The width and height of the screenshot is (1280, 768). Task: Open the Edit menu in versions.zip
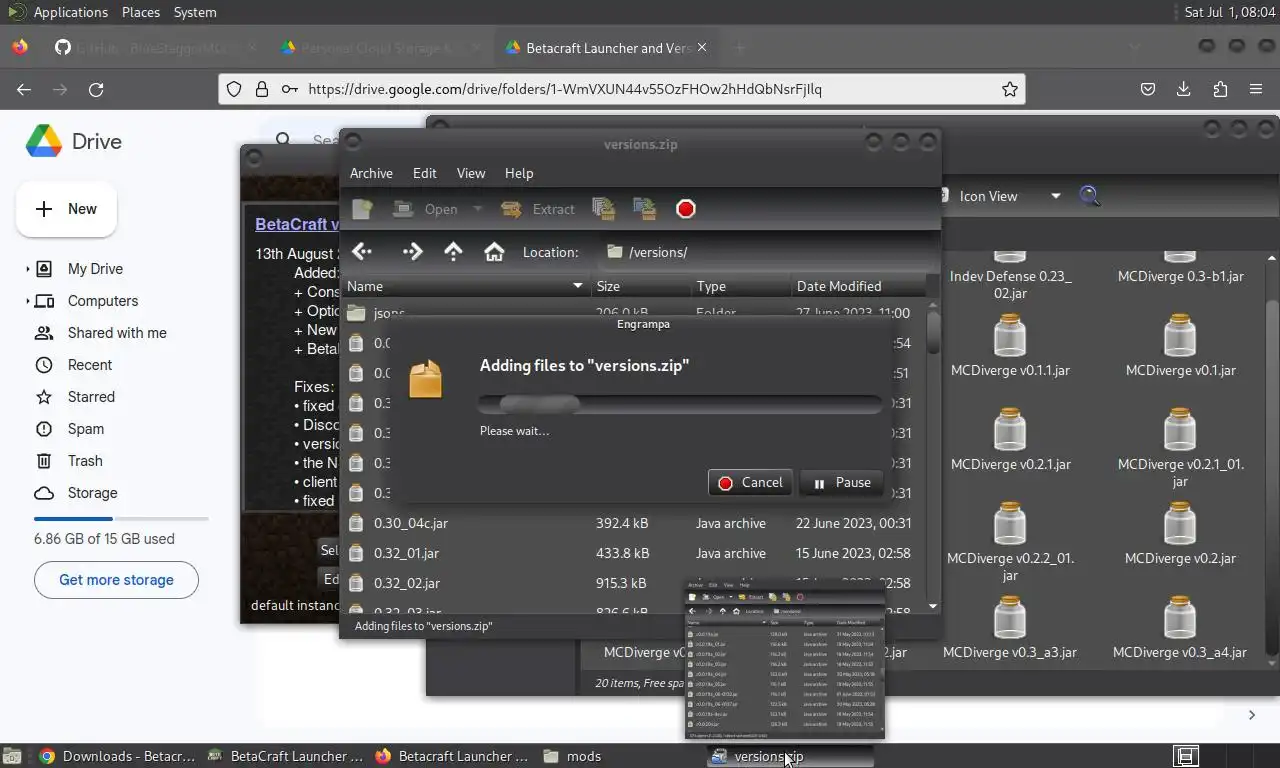[x=425, y=173]
